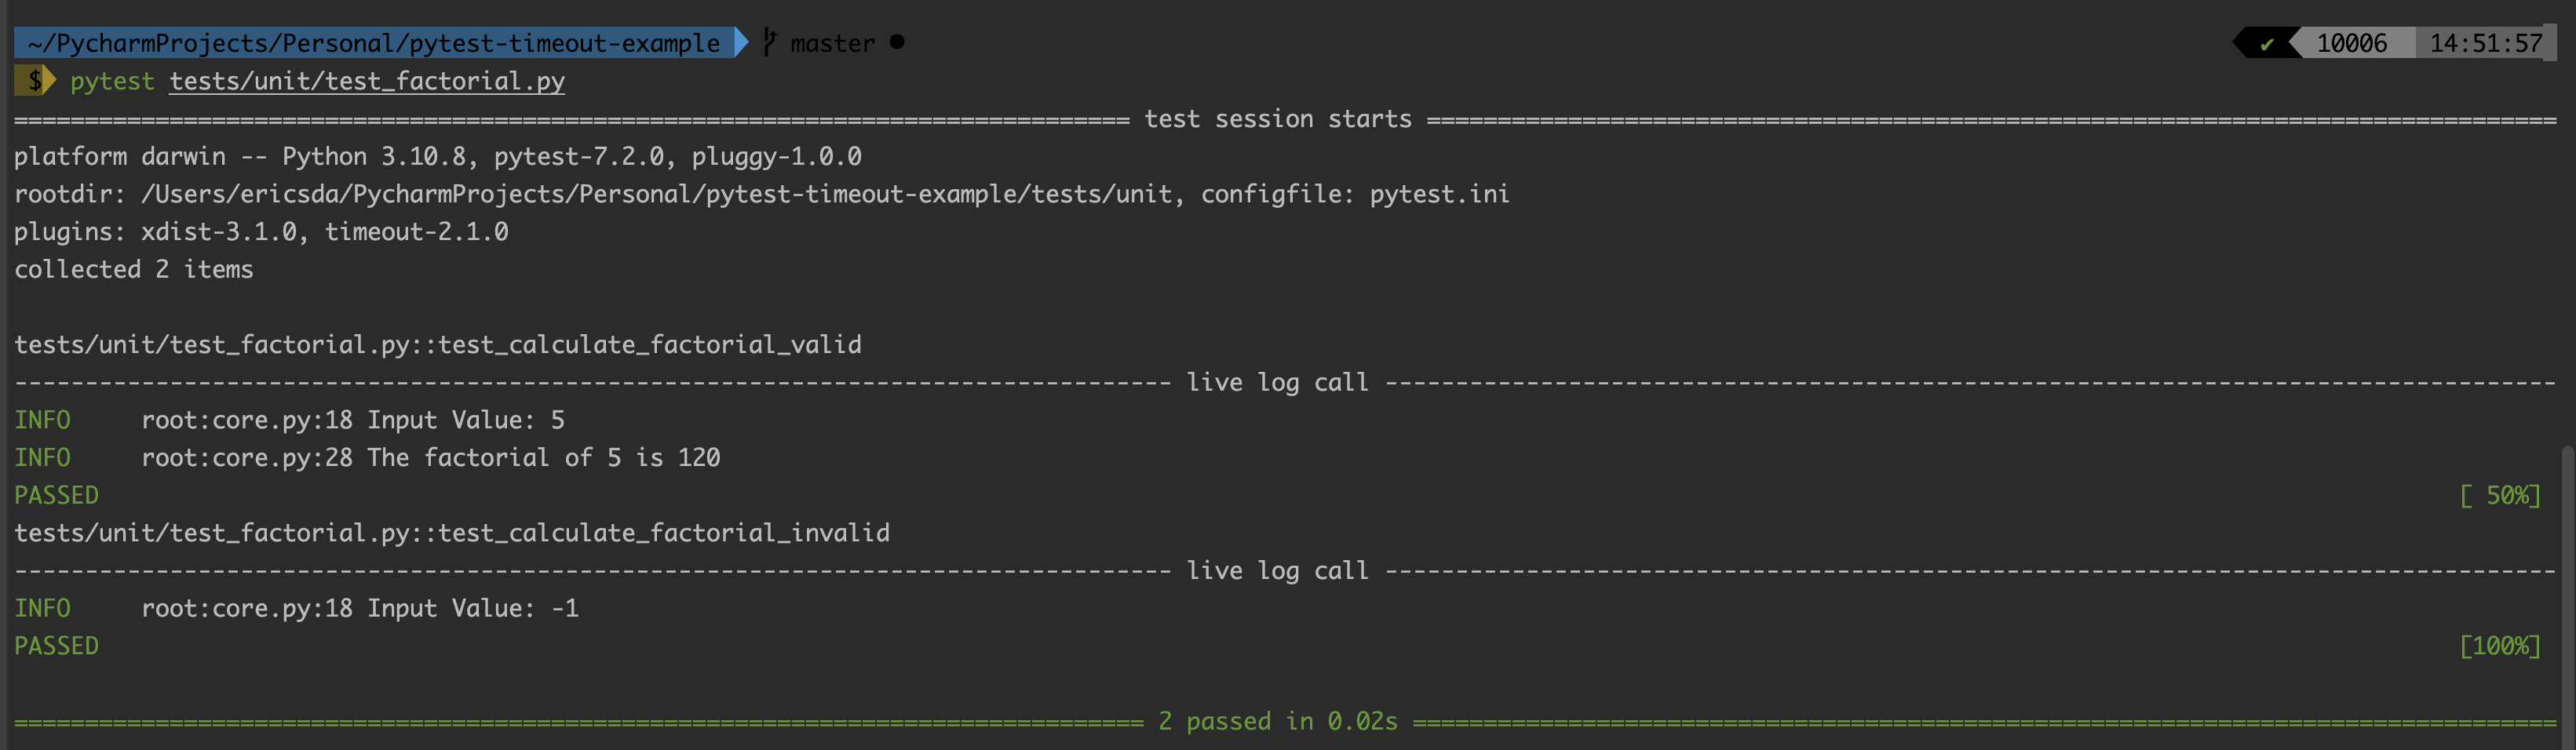This screenshot has height=750, width=2576.
Task: Click the test_calculate_factorial_valid test name
Action: (650, 345)
